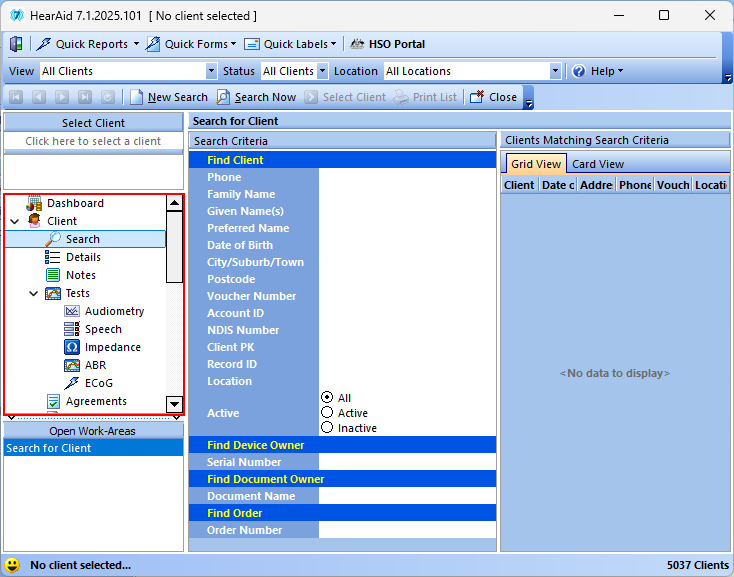Open client Notes icon
The height and width of the screenshot is (577, 734).
click(x=53, y=275)
